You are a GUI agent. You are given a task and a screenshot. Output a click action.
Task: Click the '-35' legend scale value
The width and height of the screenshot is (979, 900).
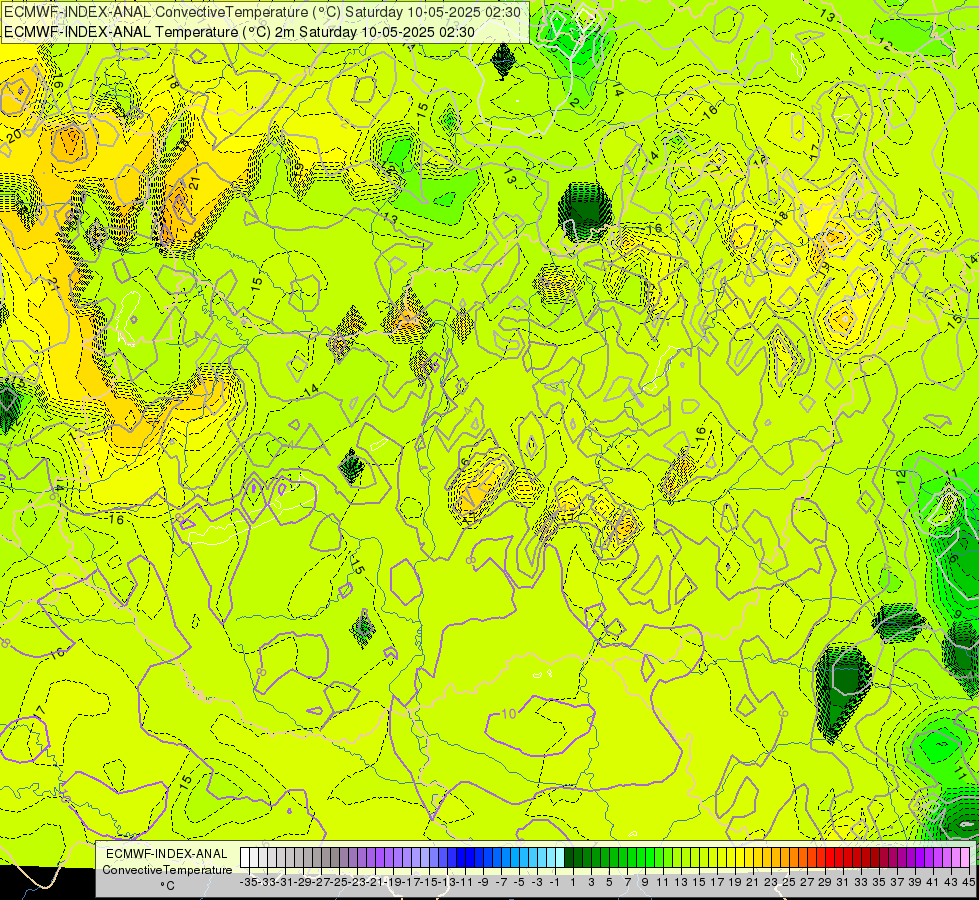(x=248, y=882)
